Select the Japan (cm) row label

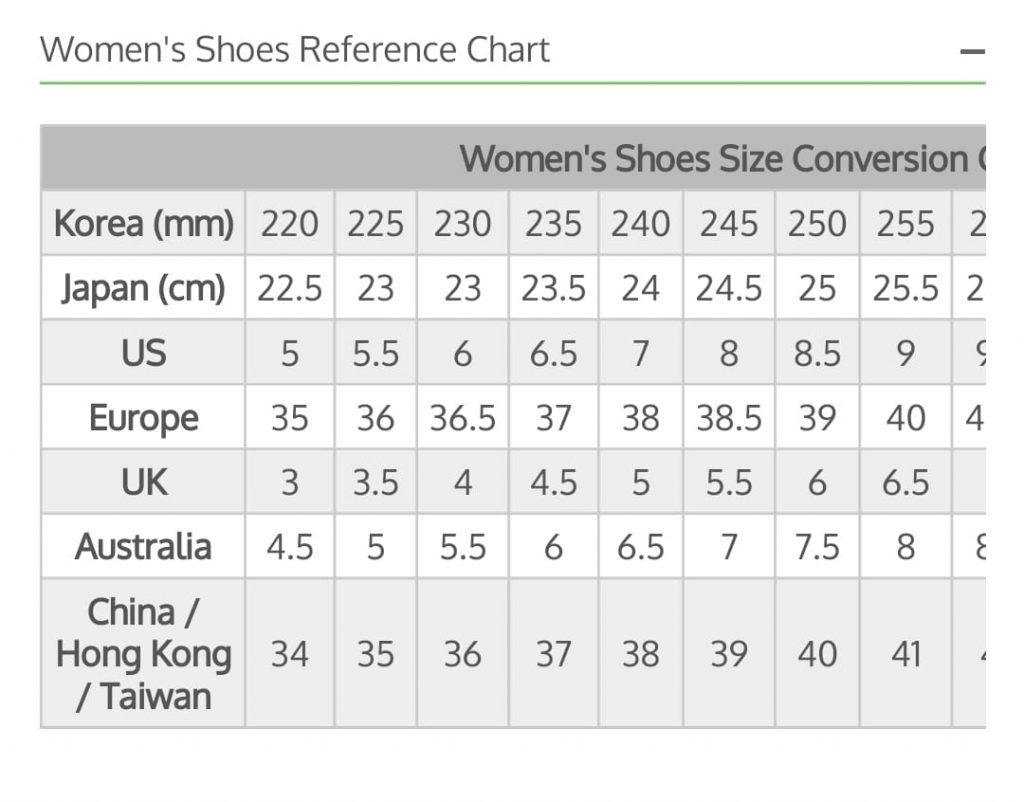(x=143, y=287)
